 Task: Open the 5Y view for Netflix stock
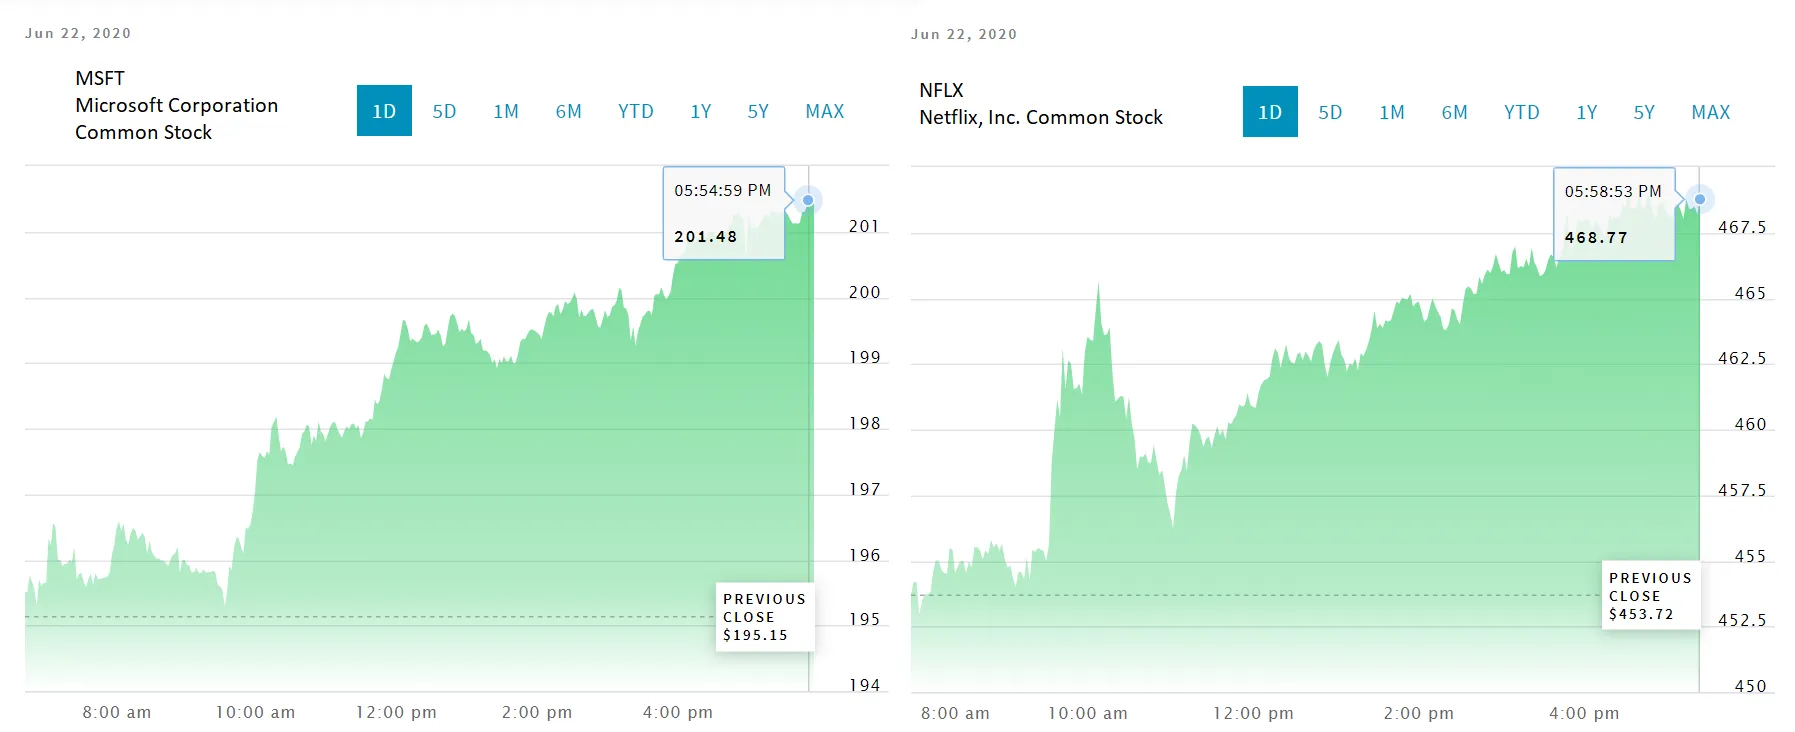pyautogui.click(x=1644, y=112)
